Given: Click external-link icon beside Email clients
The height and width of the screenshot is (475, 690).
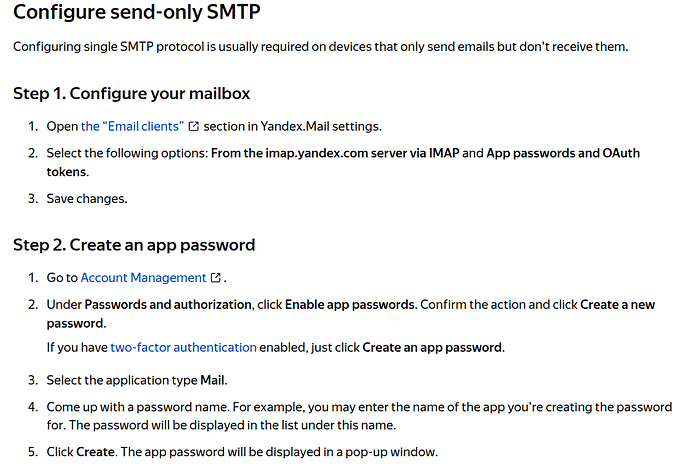Looking at the screenshot, I should [194, 126].
